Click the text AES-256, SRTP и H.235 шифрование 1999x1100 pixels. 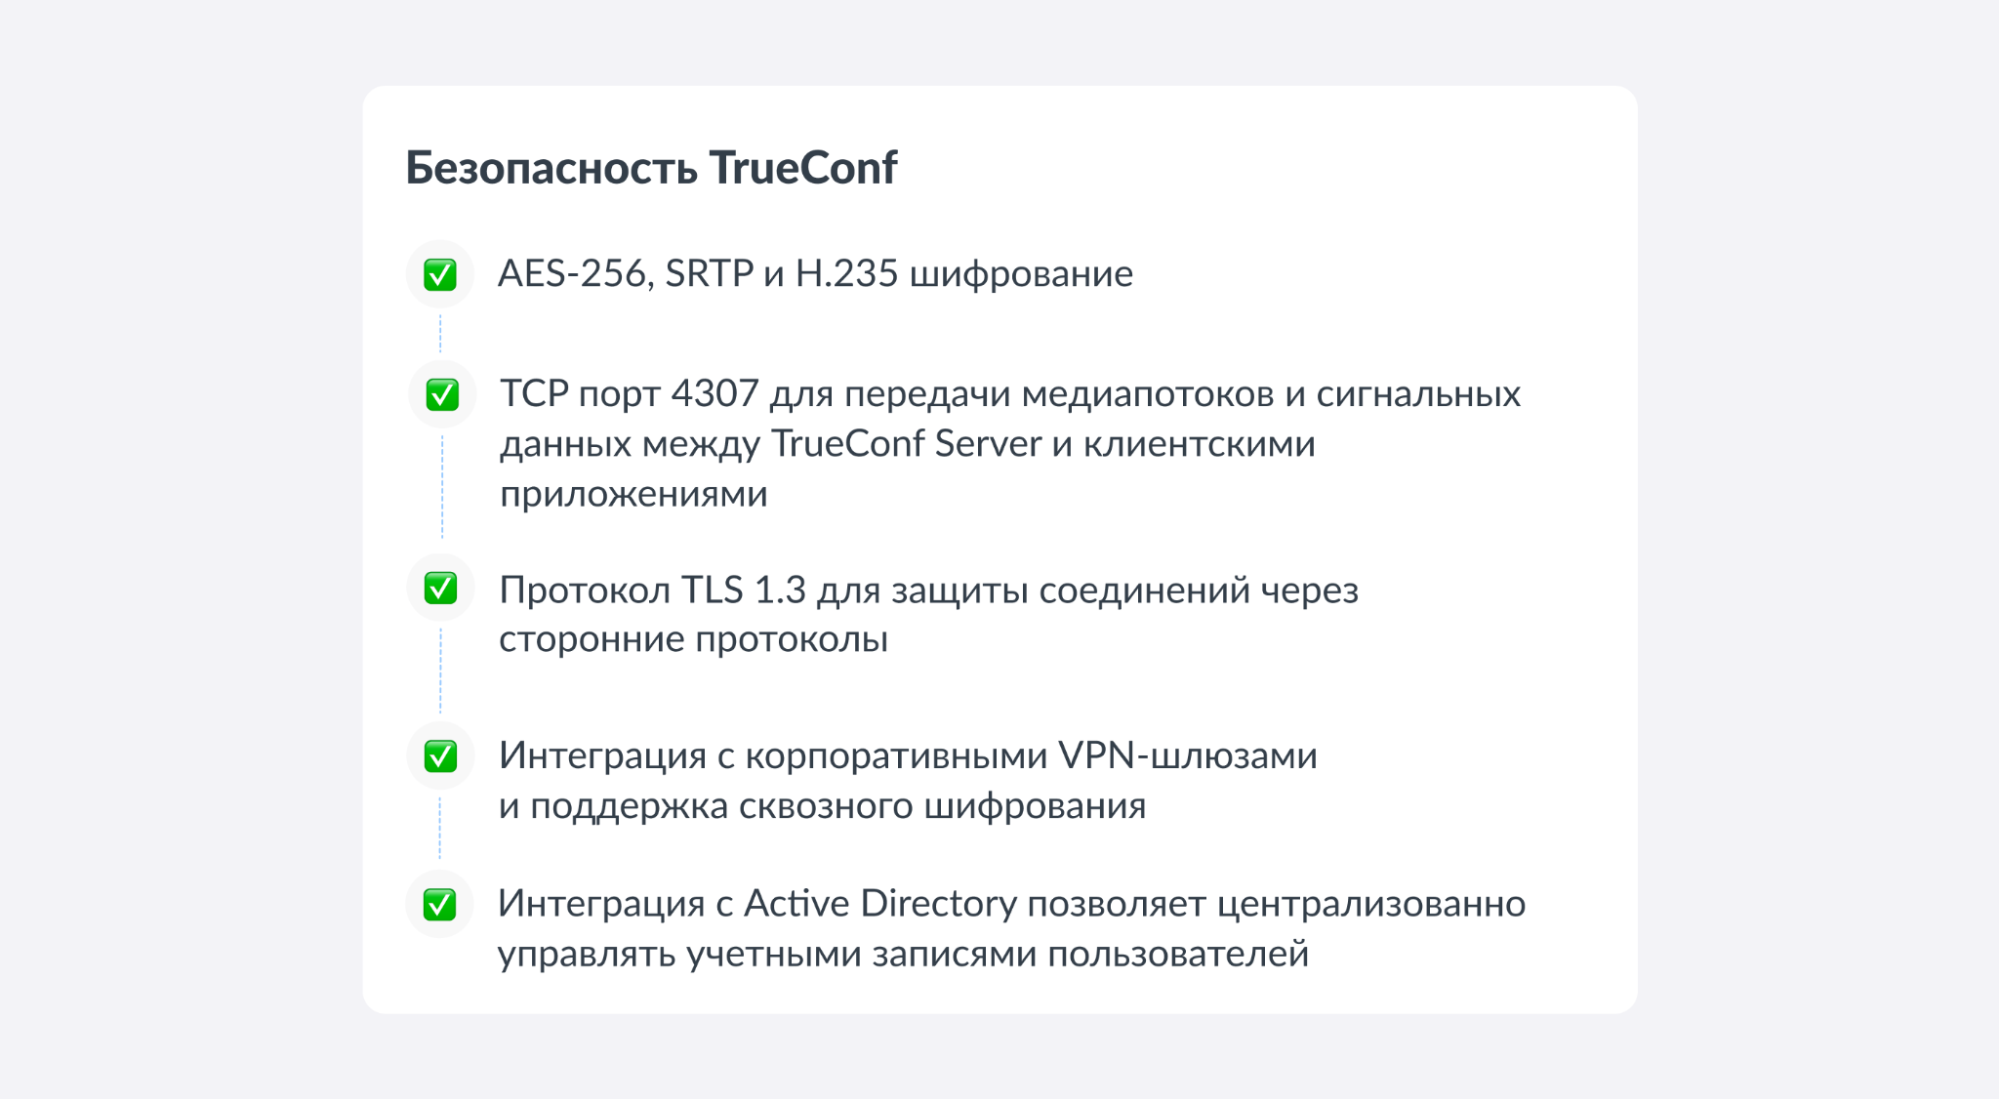(815, 274)
